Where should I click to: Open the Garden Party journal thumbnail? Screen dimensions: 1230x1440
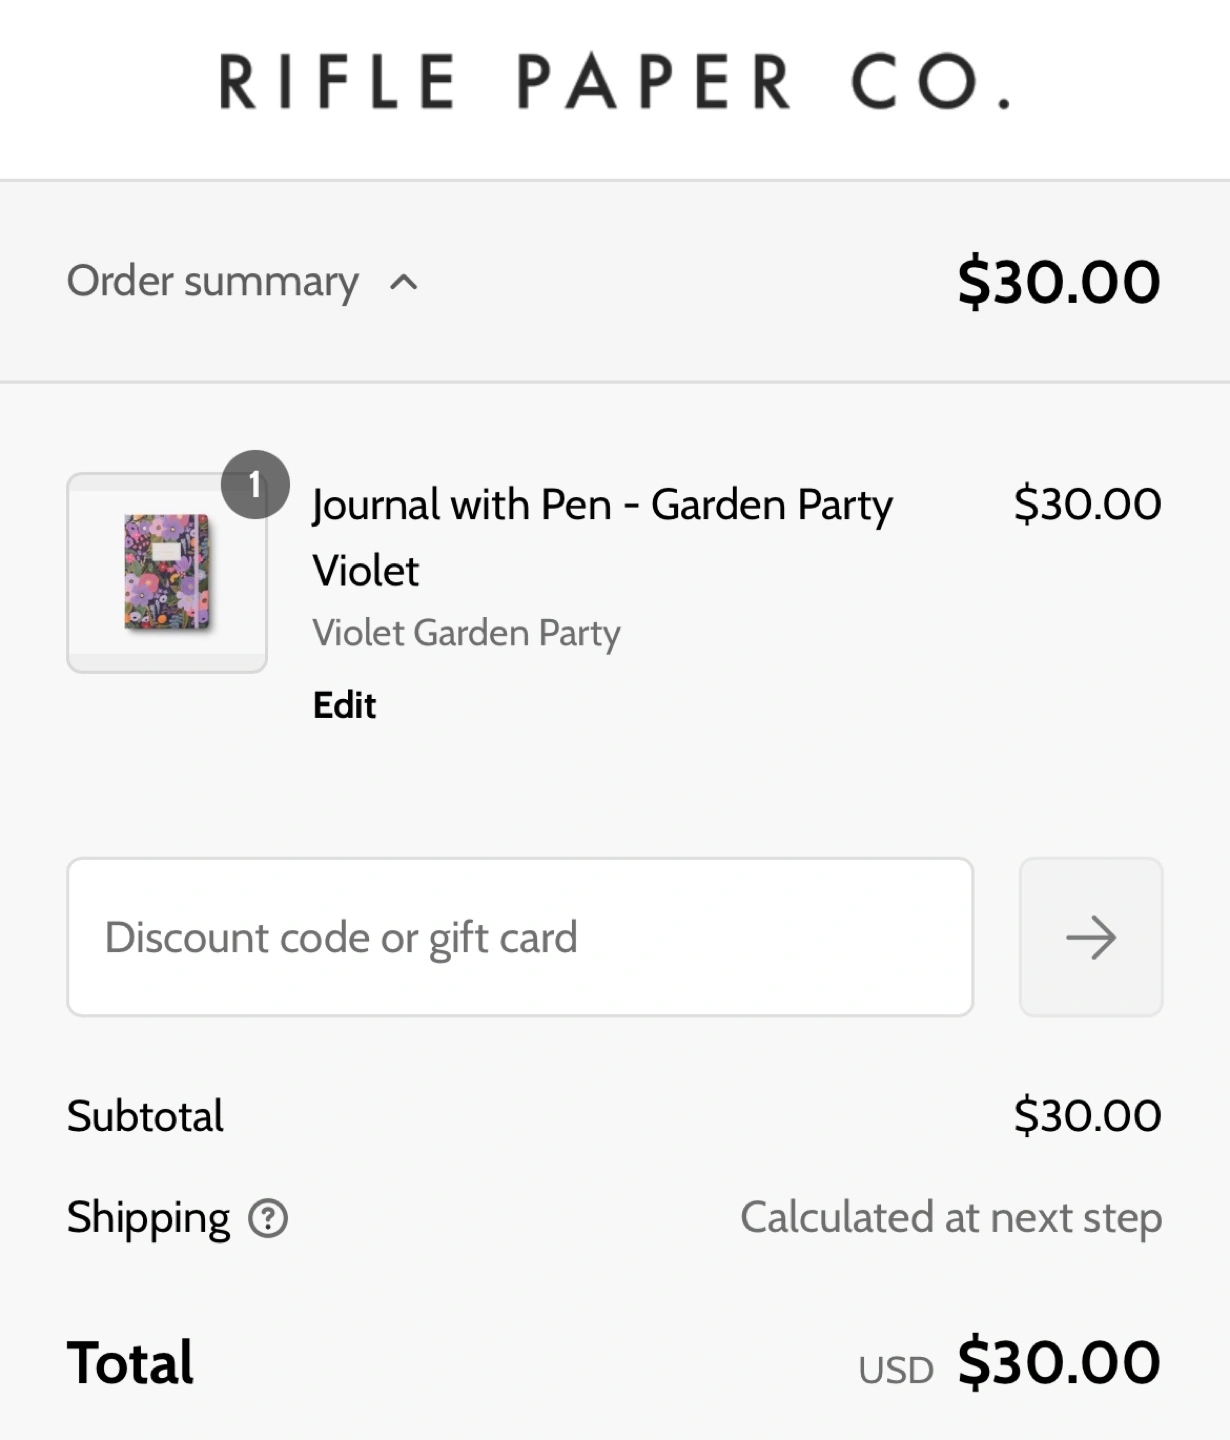(x=167, y=573)
